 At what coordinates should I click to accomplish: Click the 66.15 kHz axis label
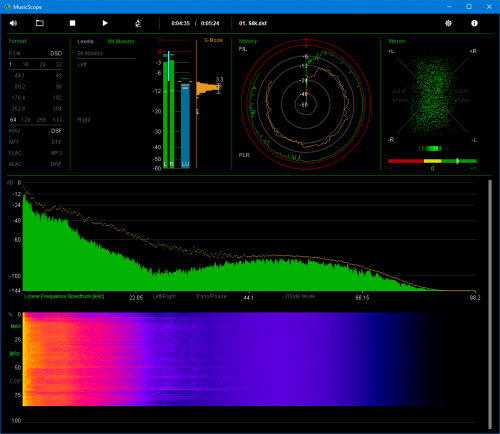[x=362, y=297]
